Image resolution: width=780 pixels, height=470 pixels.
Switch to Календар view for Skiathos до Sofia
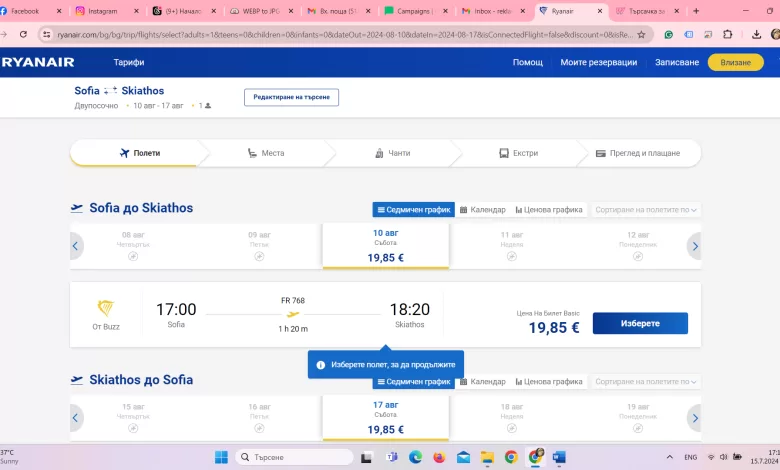pos(483,382)
